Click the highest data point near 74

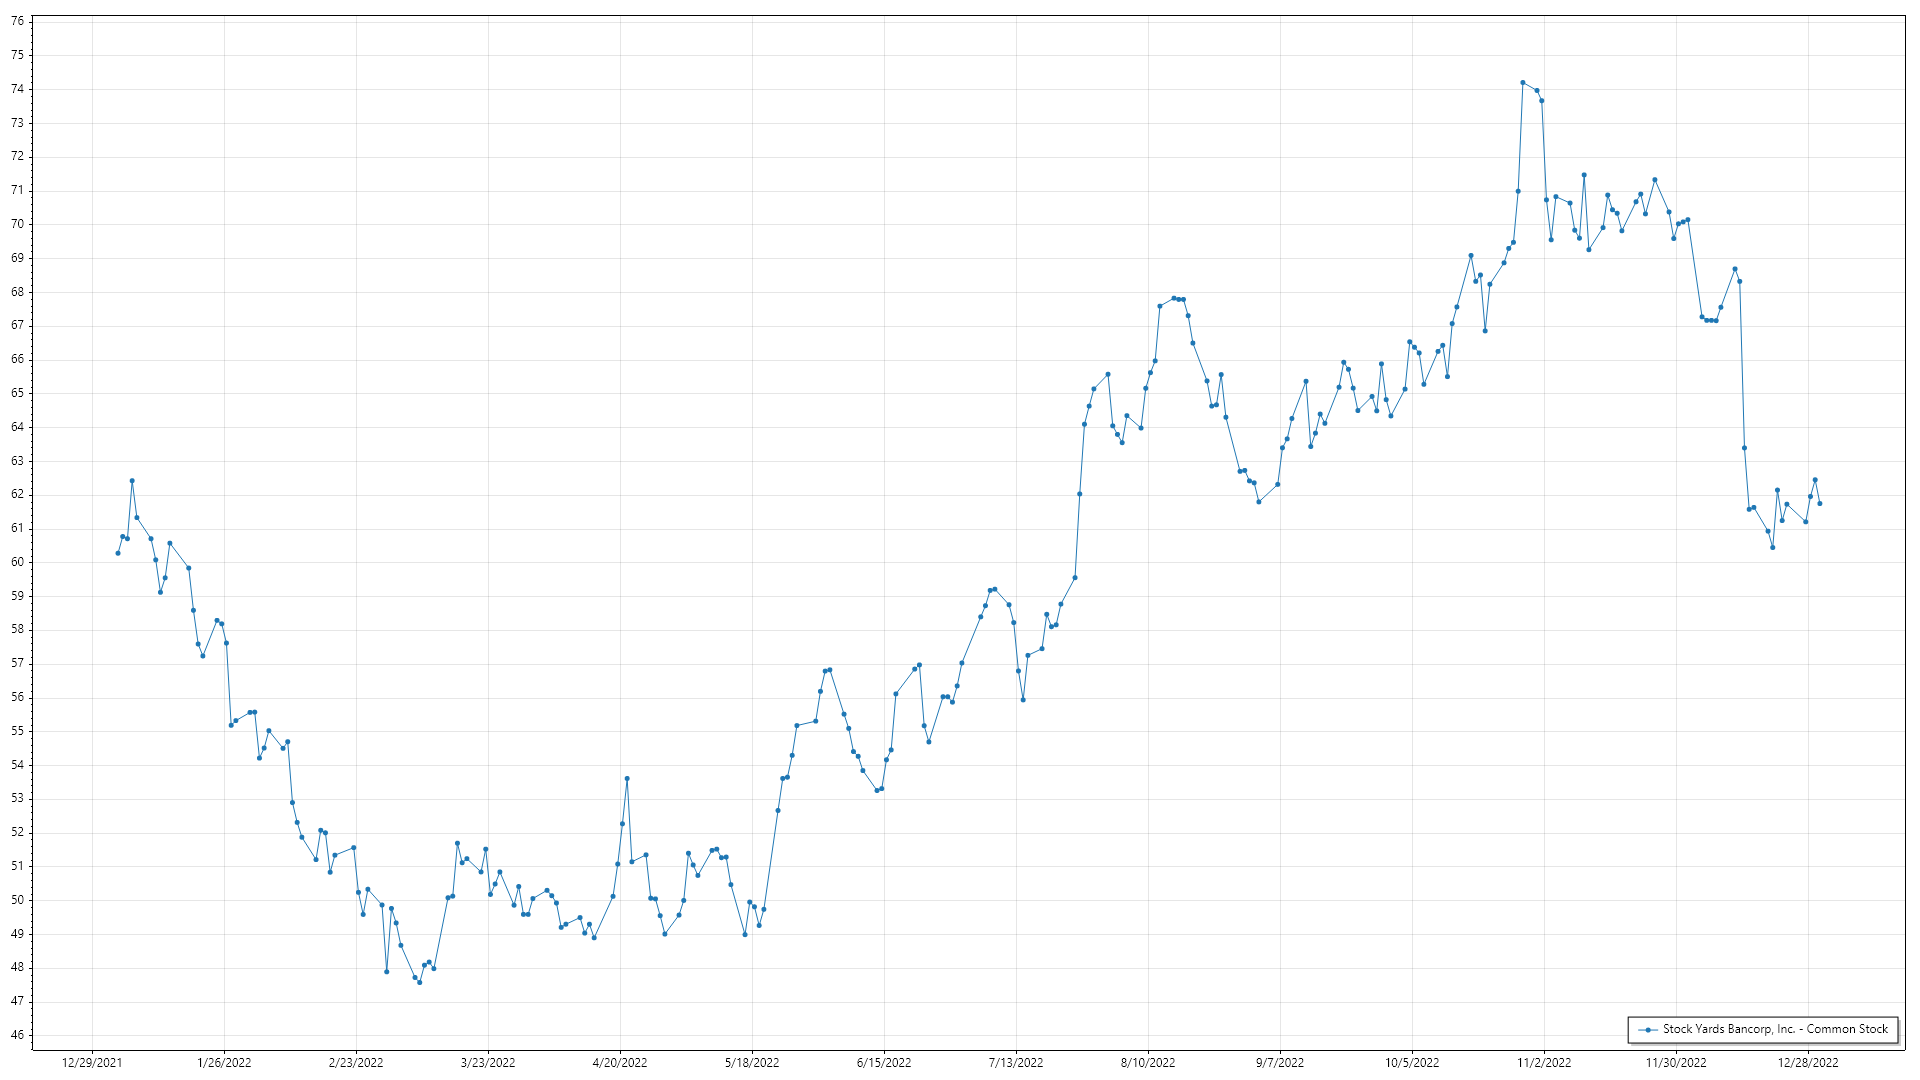tap(1522, 83)
